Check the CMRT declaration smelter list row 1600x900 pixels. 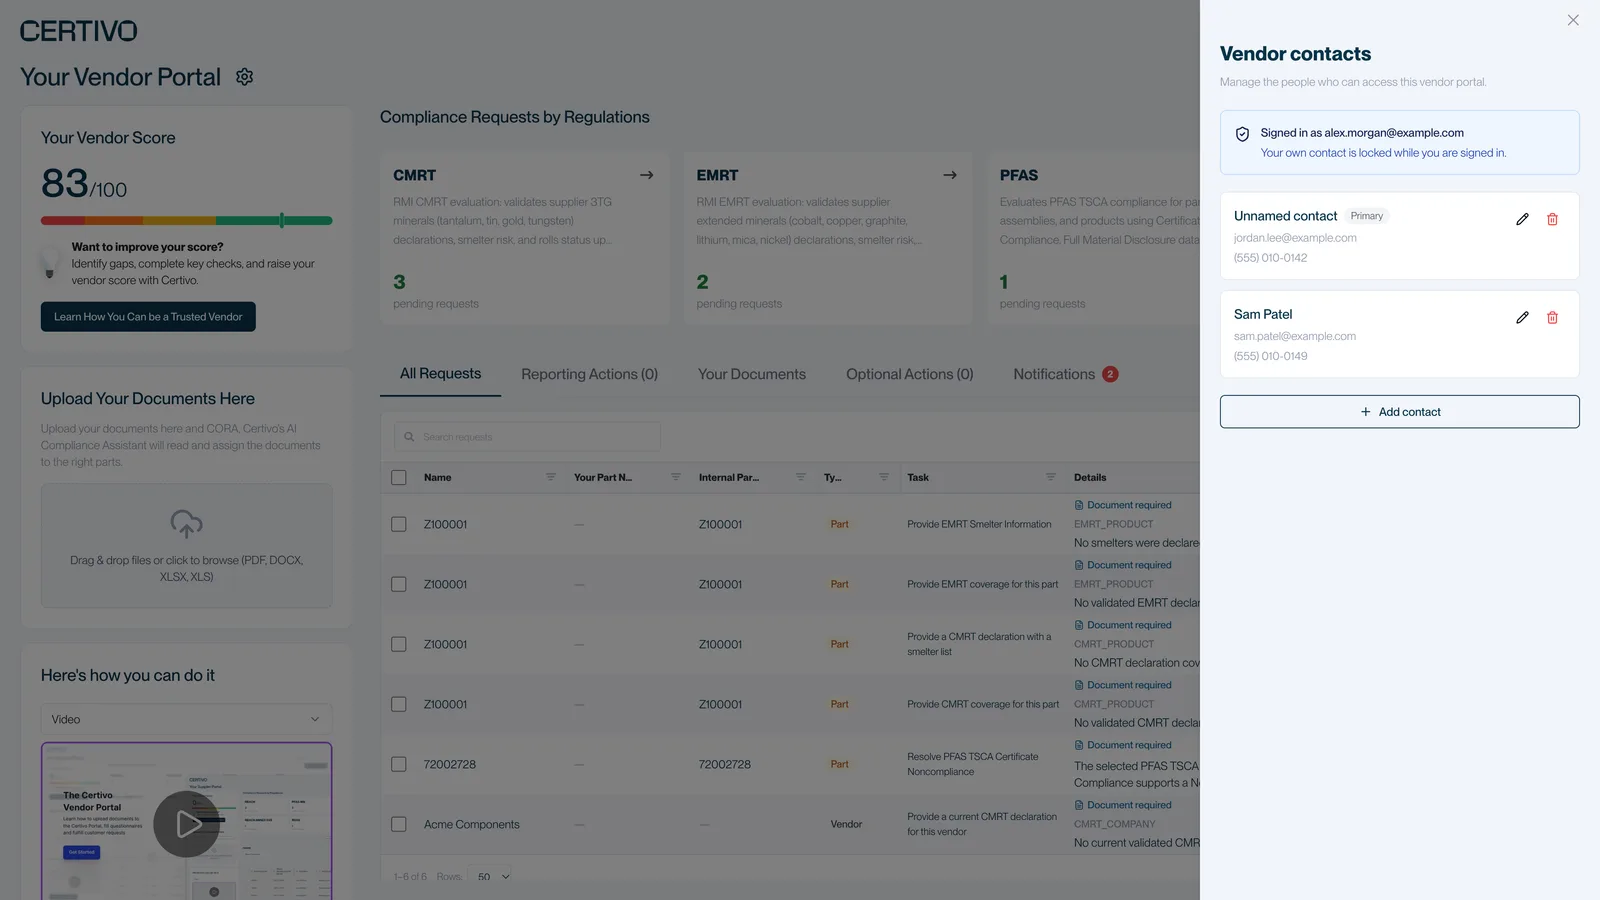[399, 644]
